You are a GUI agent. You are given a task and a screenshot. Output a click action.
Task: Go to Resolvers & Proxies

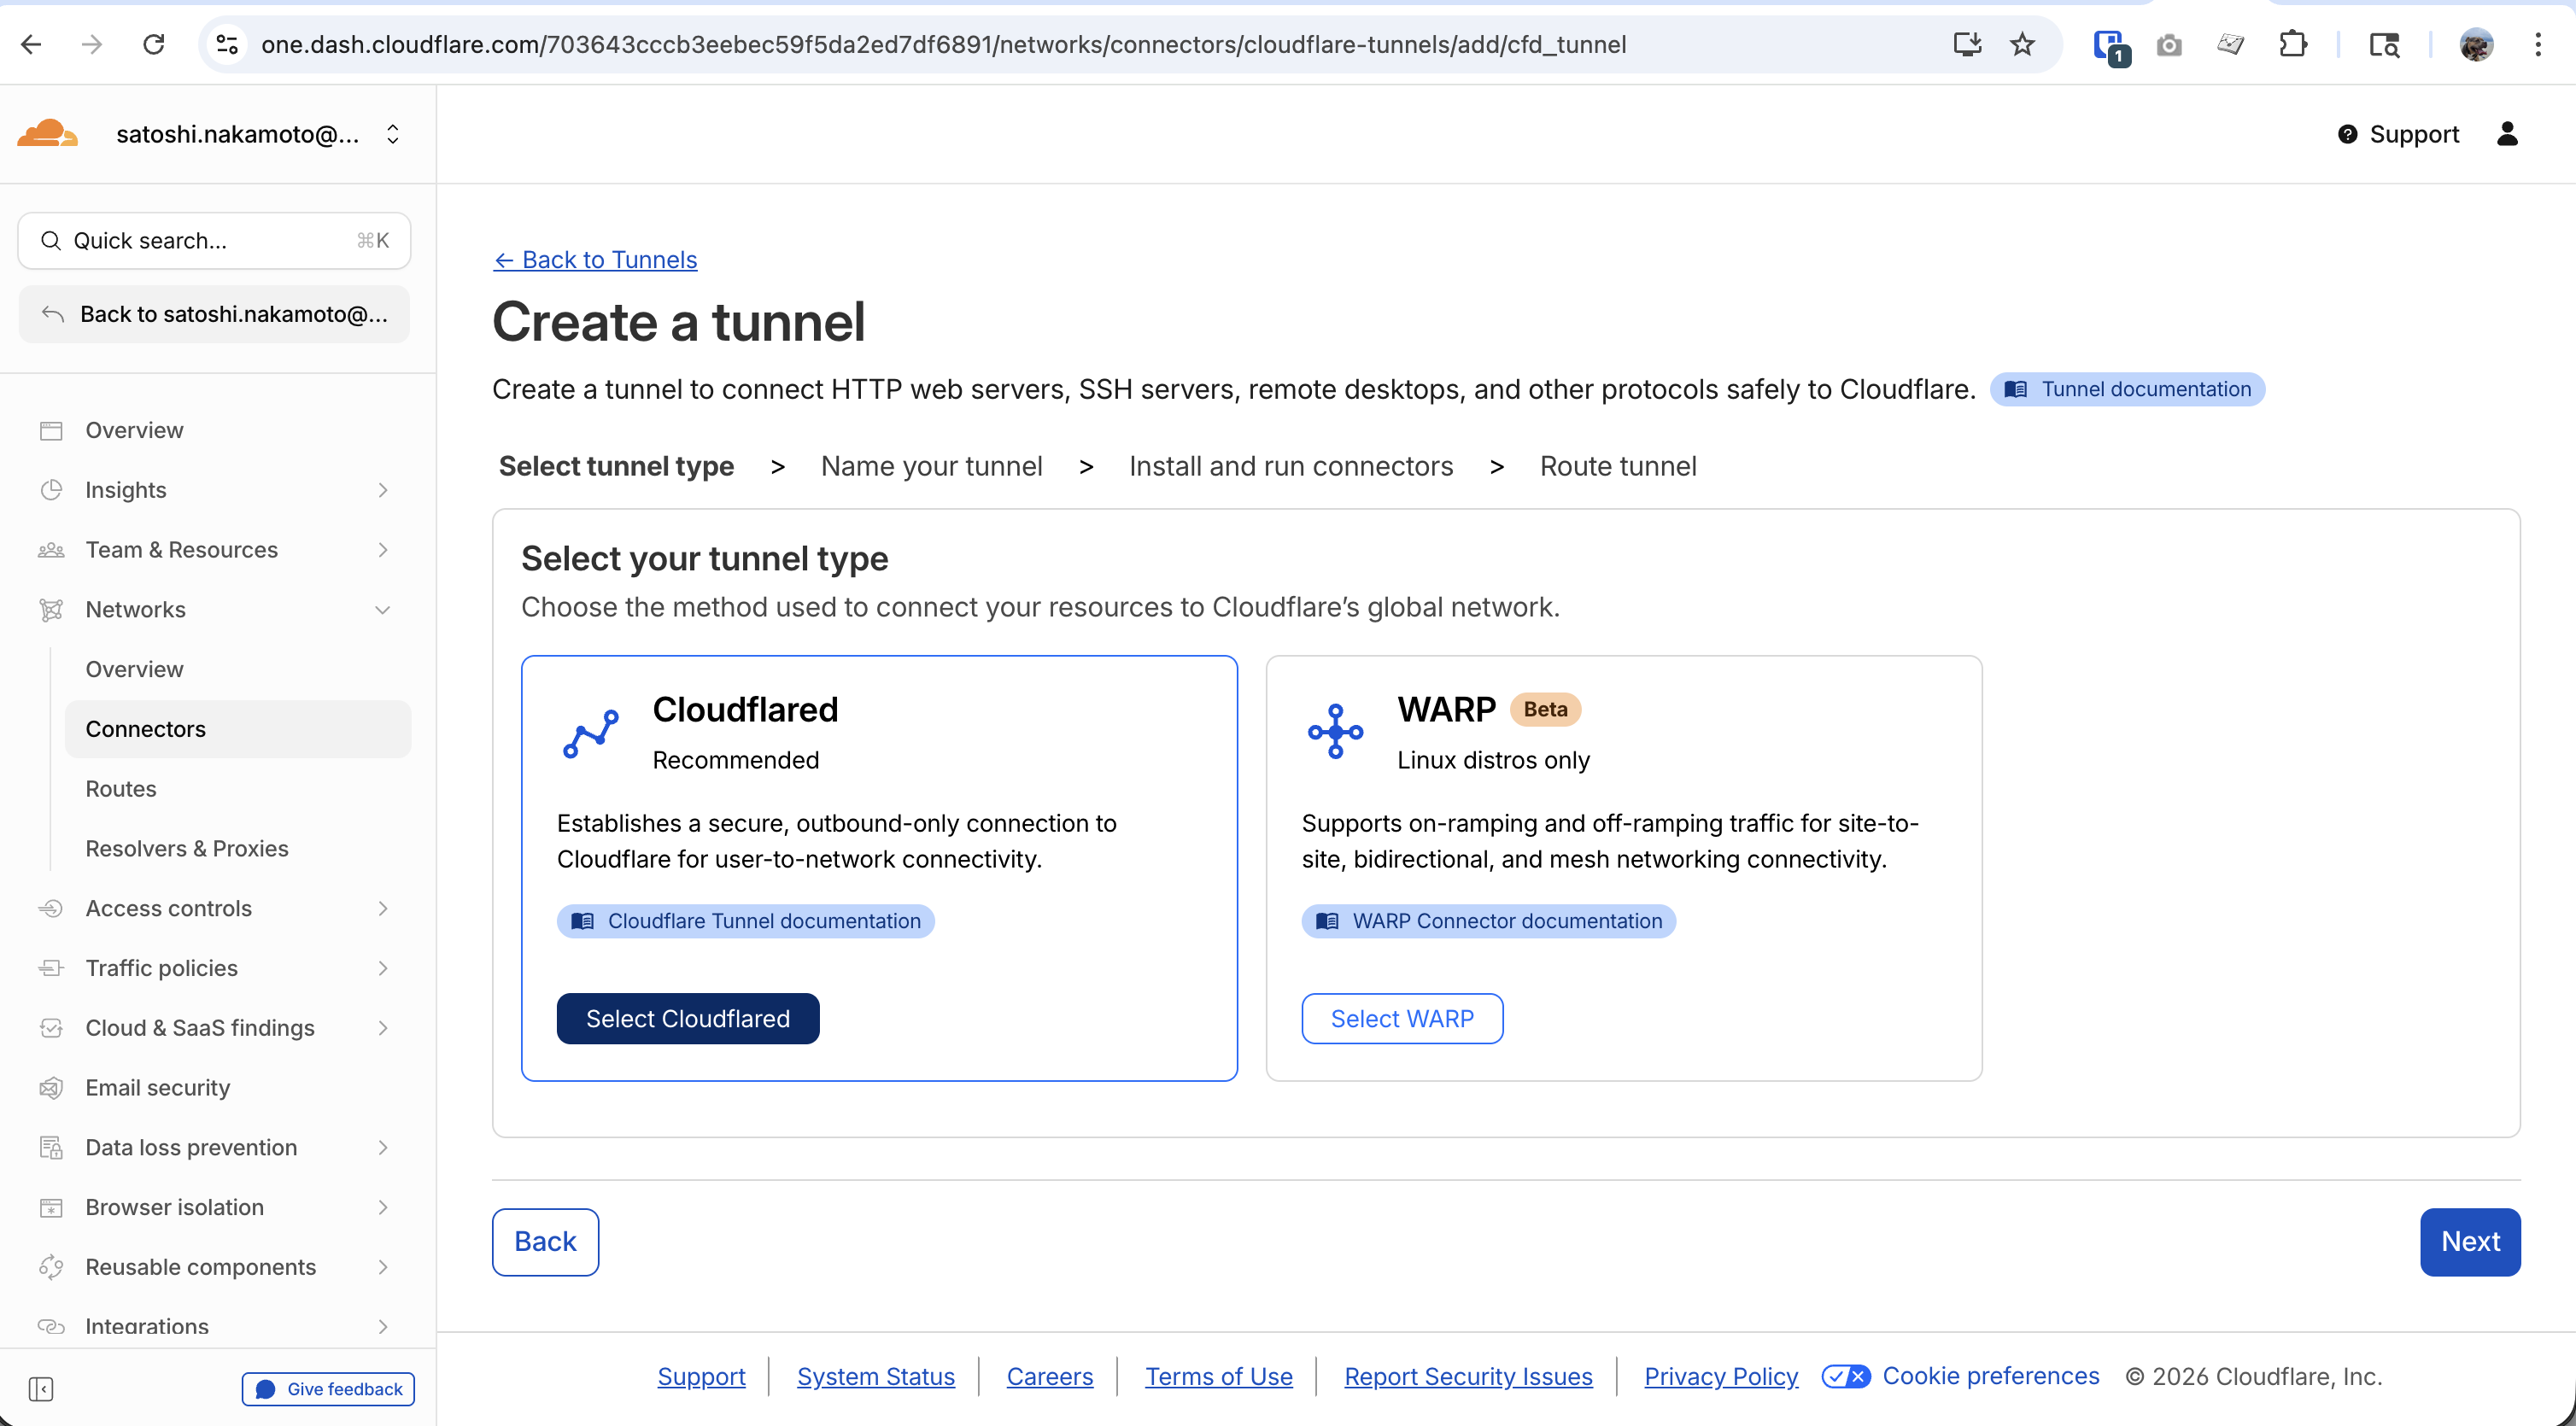point(187,848)
